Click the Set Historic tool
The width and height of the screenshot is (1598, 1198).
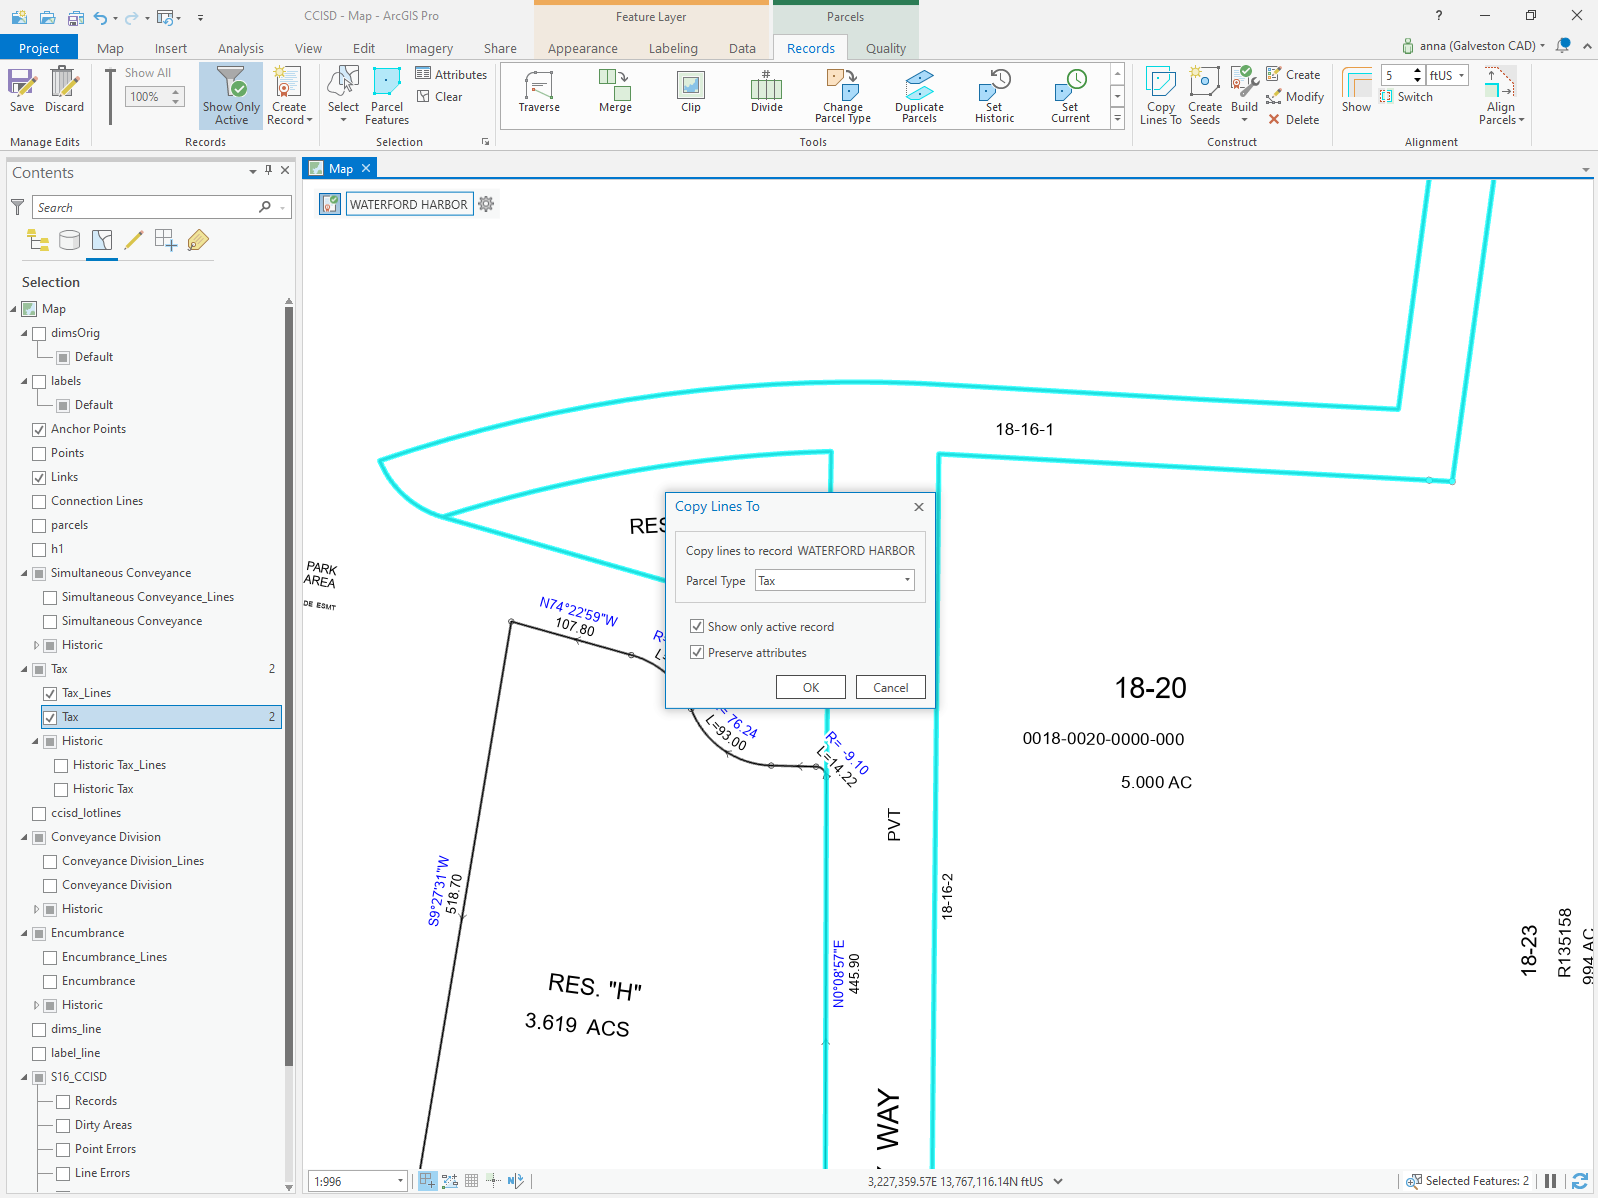tap(995, 96)
